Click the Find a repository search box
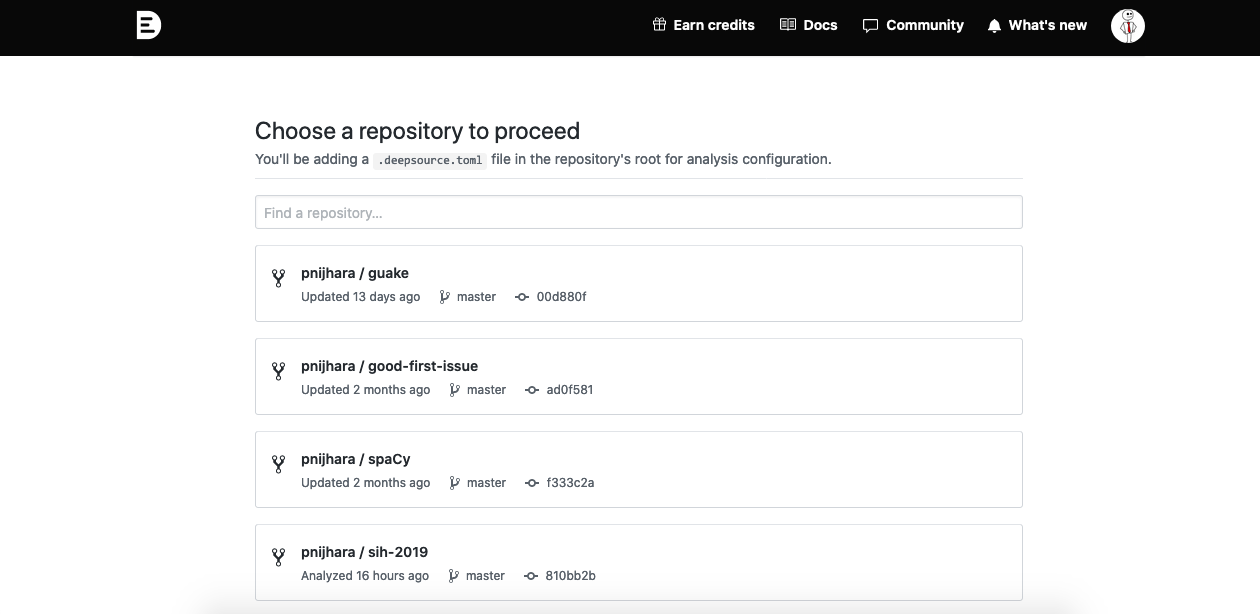 639,212
